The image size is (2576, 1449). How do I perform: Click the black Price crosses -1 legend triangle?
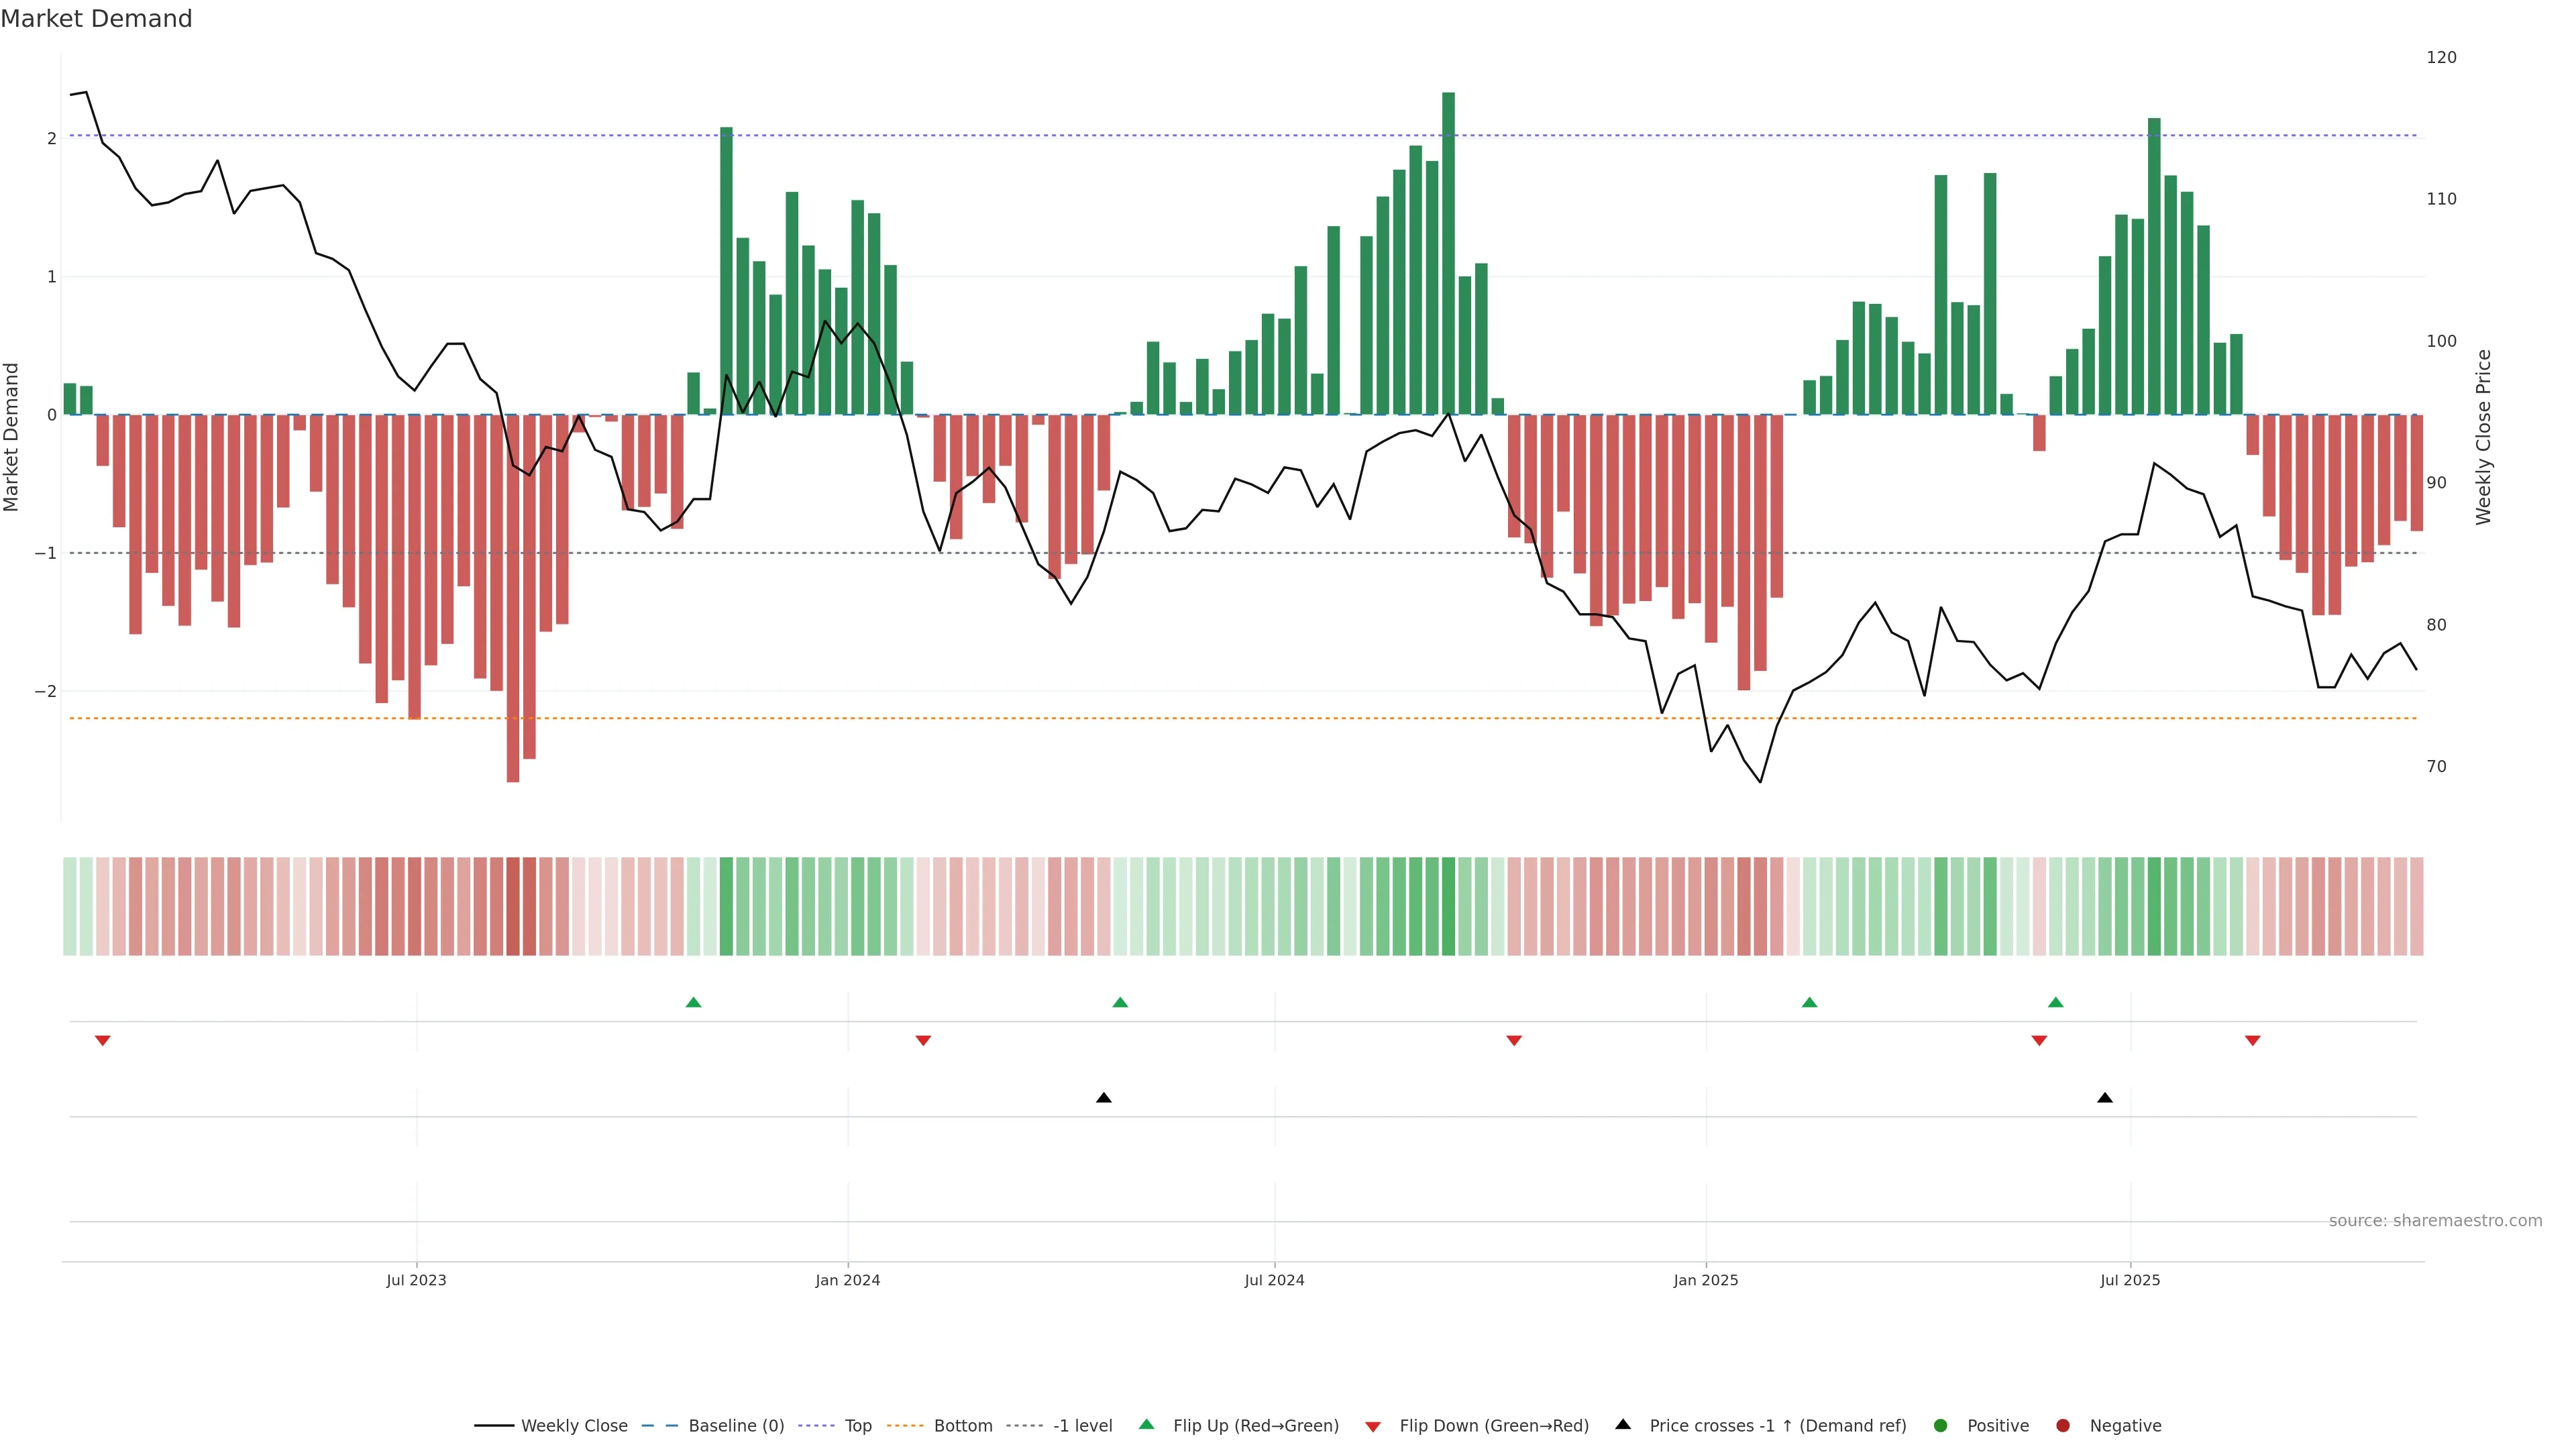1623,1424
